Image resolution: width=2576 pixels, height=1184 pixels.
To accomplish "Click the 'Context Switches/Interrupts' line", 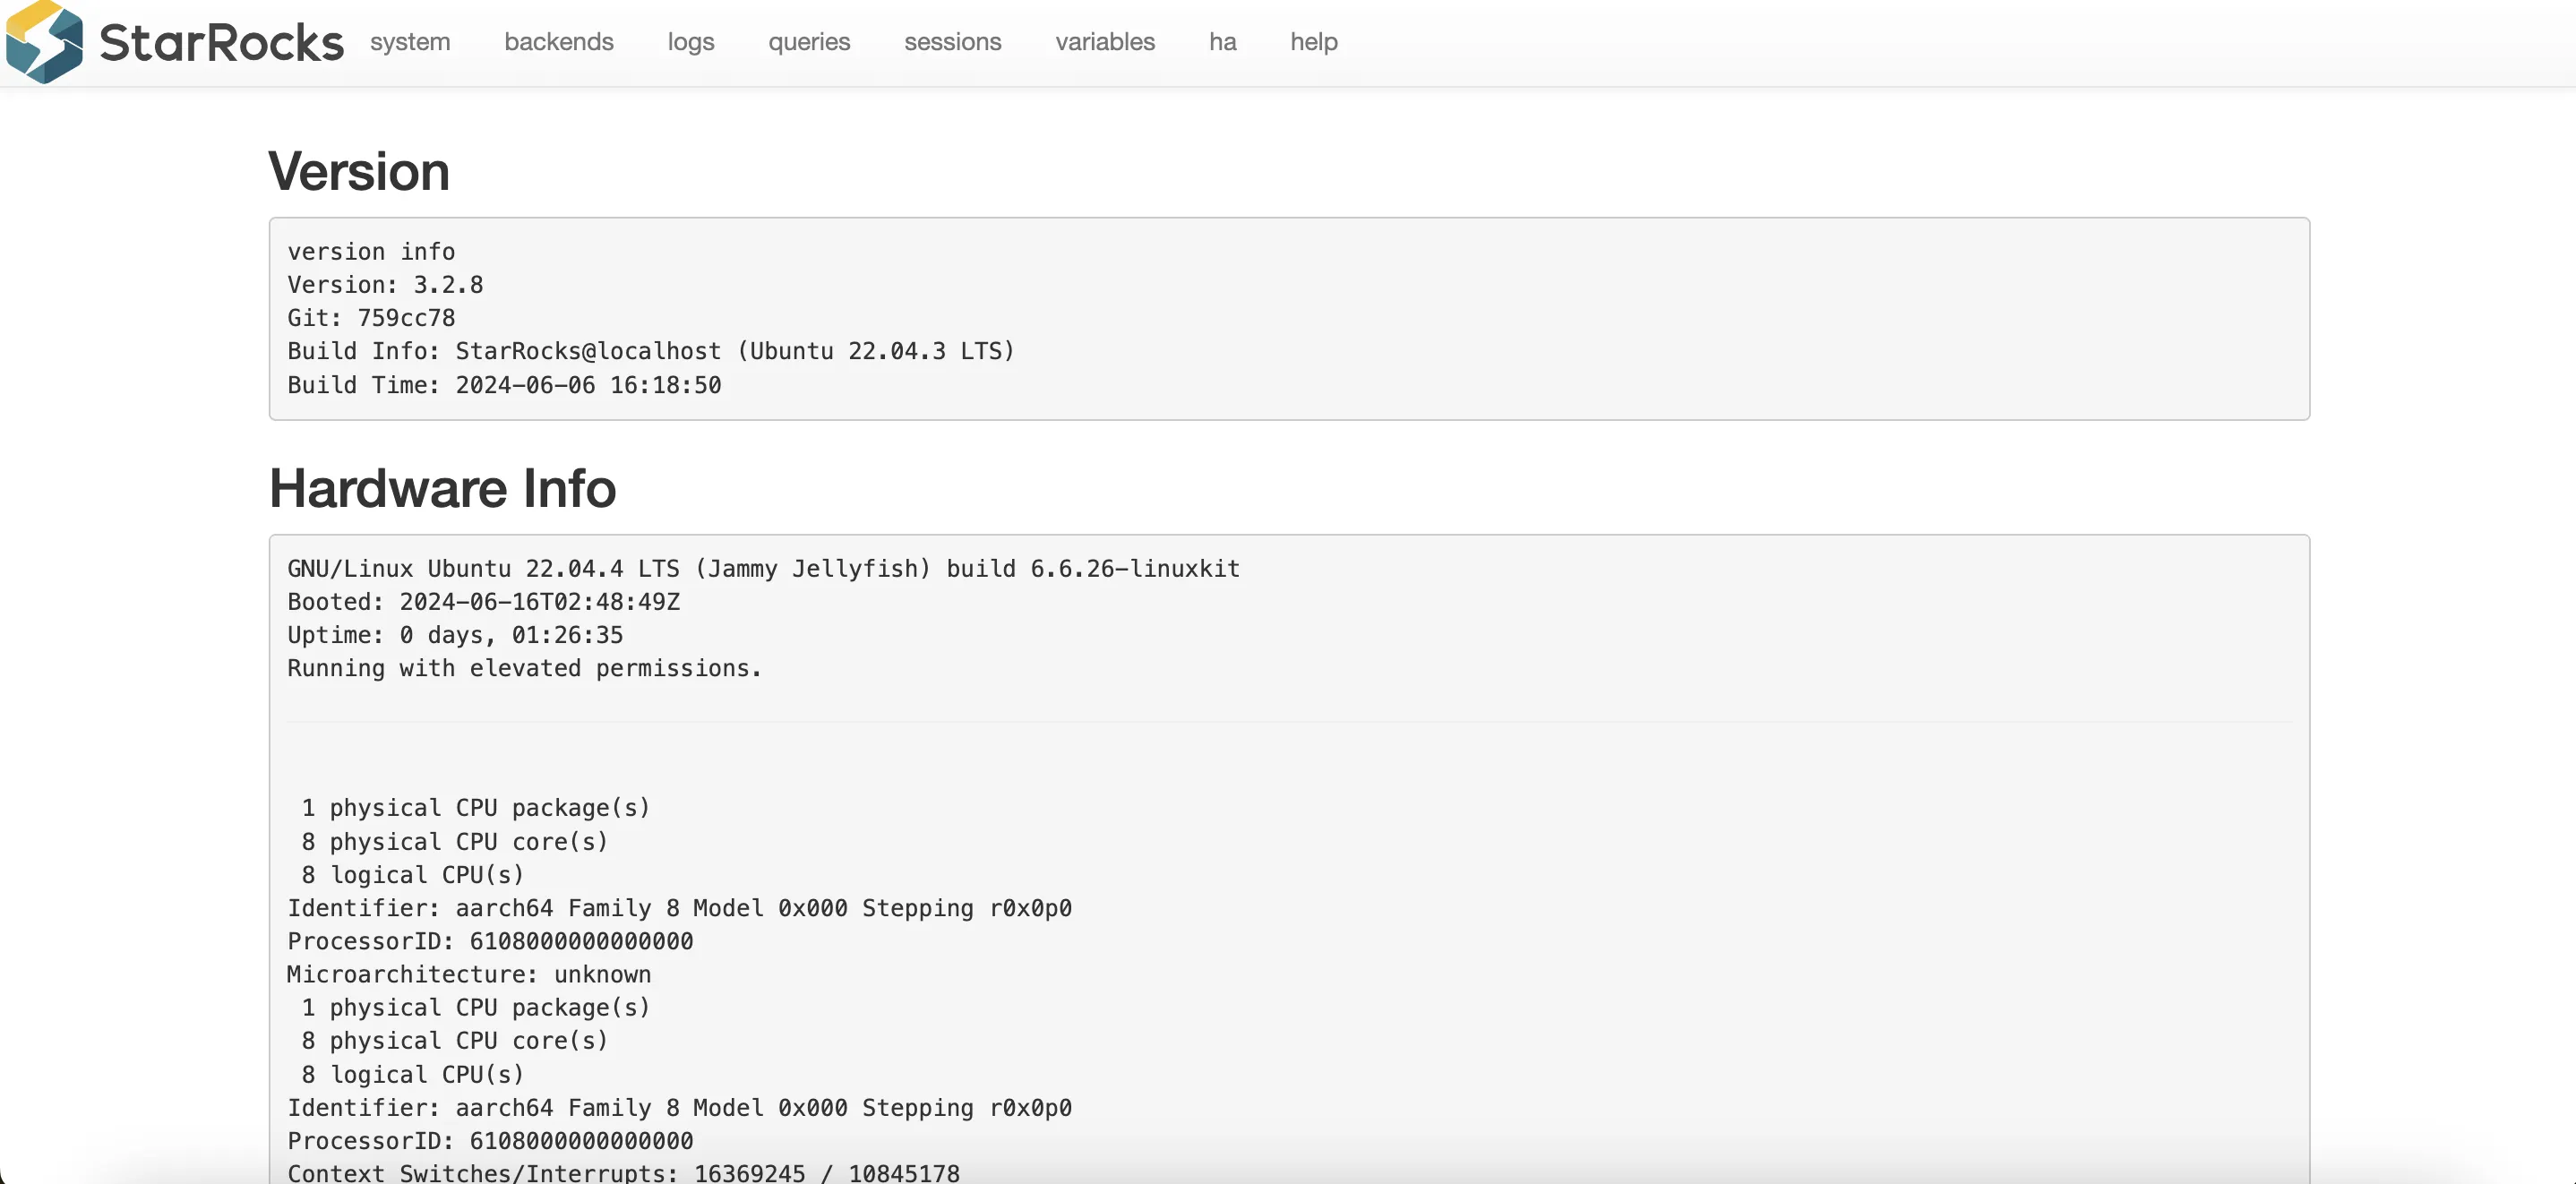I will point(623,1173).
